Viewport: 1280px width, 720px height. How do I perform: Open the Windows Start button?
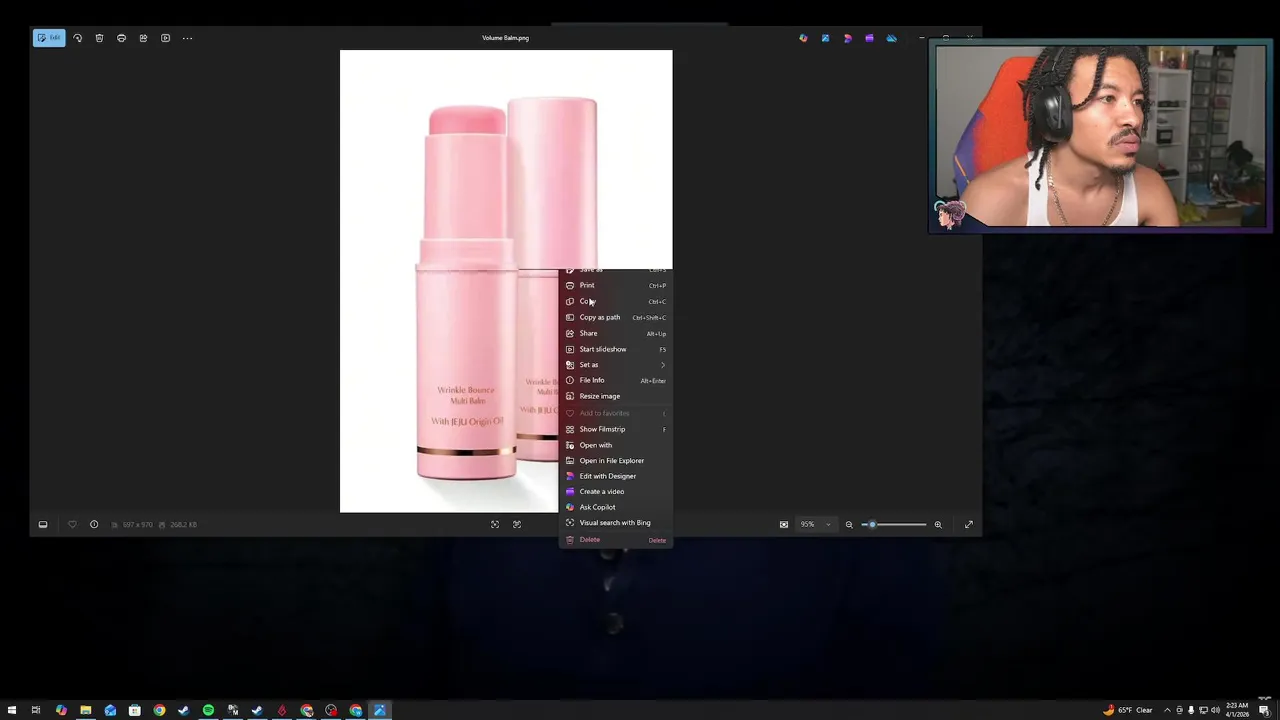tap(11, 710)
